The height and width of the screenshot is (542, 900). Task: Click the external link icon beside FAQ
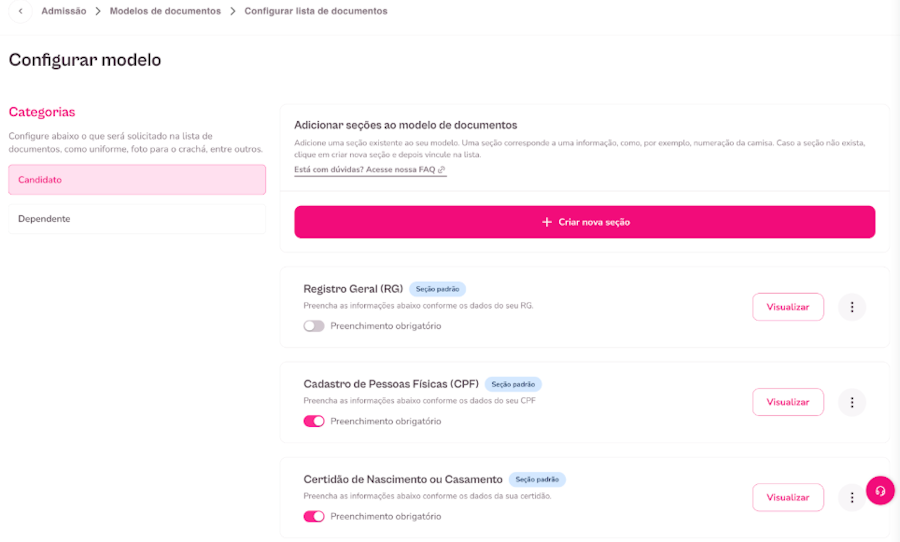pos(442,170)
